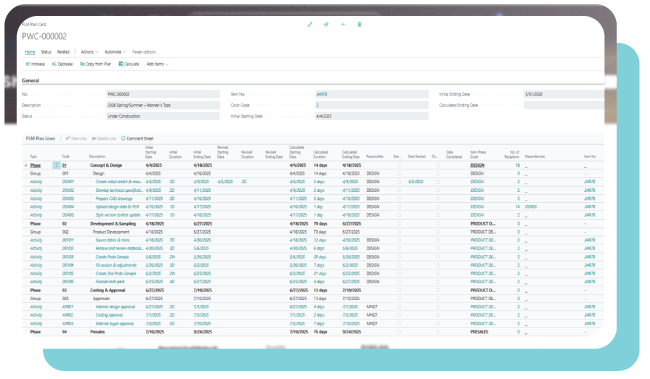Tick Started checkbox for Prepare CAD drawings row
Screen dimensions: 650x379
399,198
